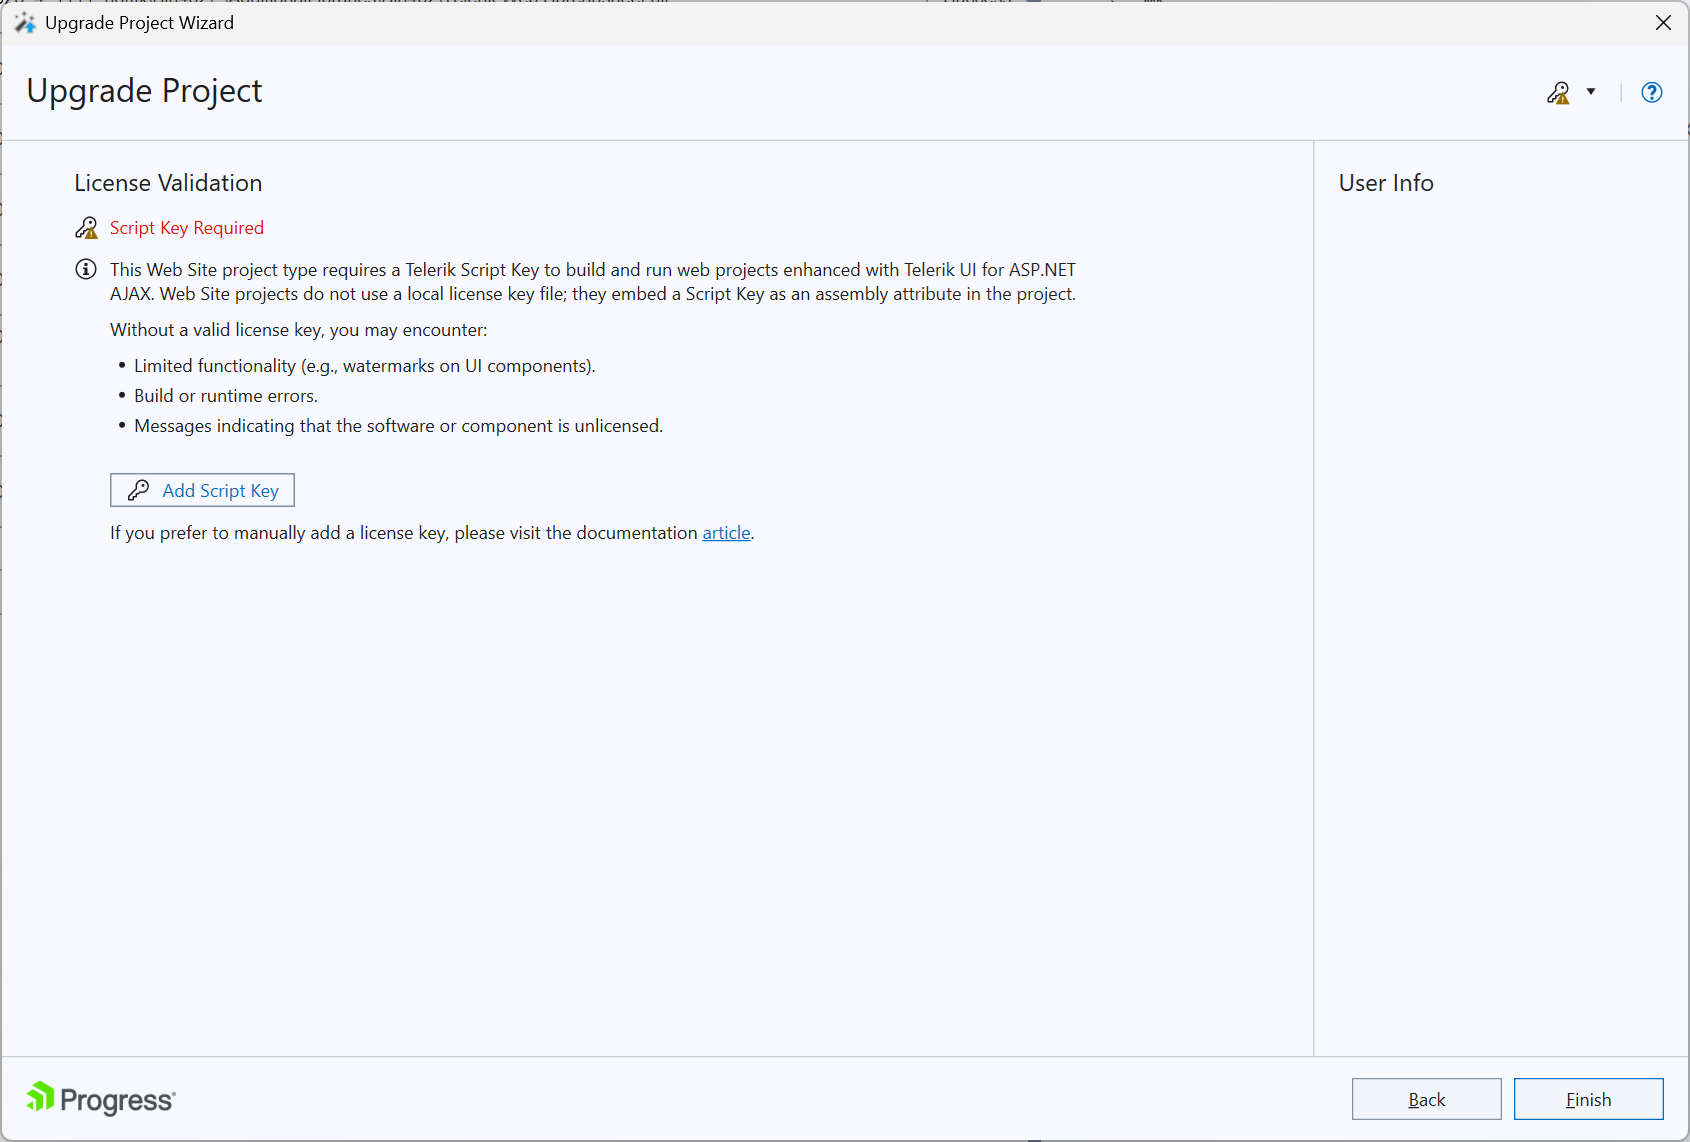Click the red Script Key Required text
The image size is (1690, 1142).
187,228
